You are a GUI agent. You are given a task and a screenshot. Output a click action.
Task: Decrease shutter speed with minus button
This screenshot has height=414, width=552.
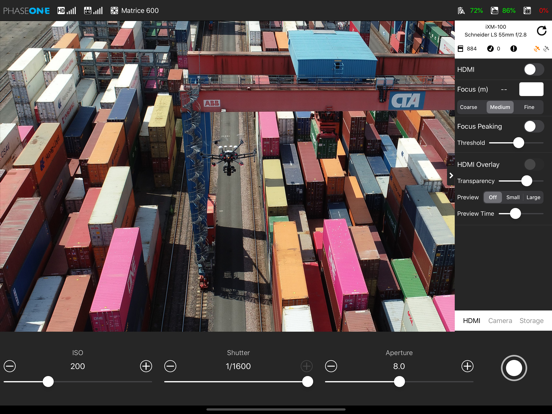(x=170, y=366)
